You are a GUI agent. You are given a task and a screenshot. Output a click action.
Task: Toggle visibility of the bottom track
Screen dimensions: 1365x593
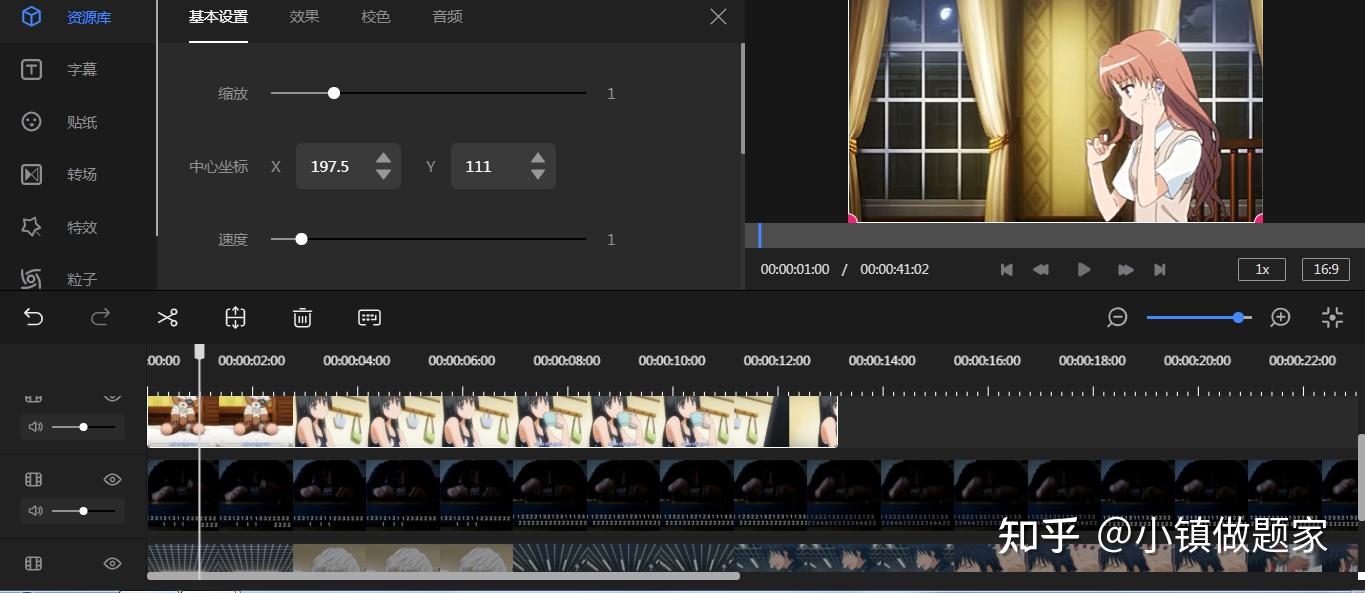[112, 563]
